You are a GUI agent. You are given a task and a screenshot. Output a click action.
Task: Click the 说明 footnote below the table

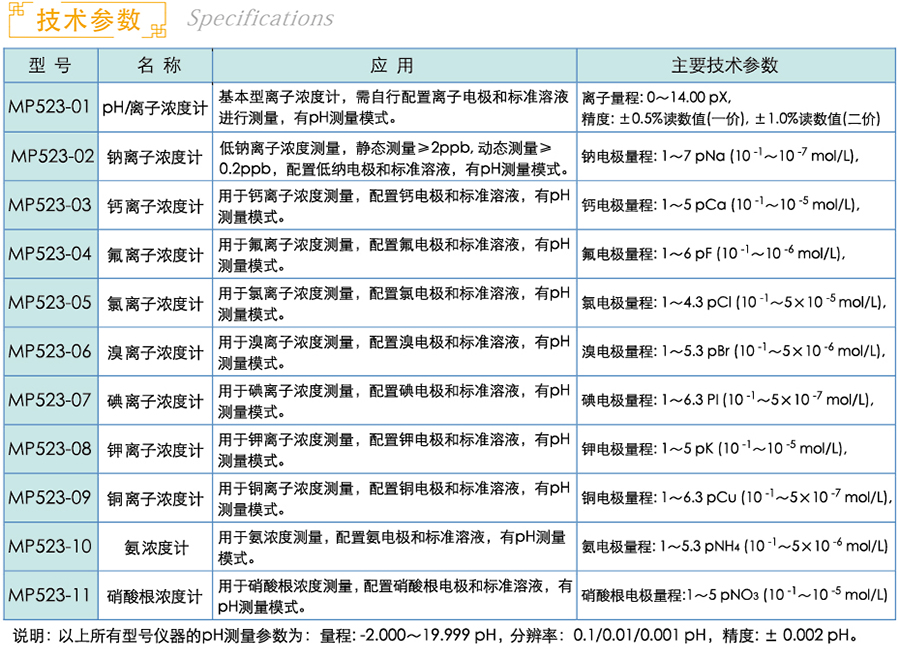pyautogui.click(x=436, y=634)
